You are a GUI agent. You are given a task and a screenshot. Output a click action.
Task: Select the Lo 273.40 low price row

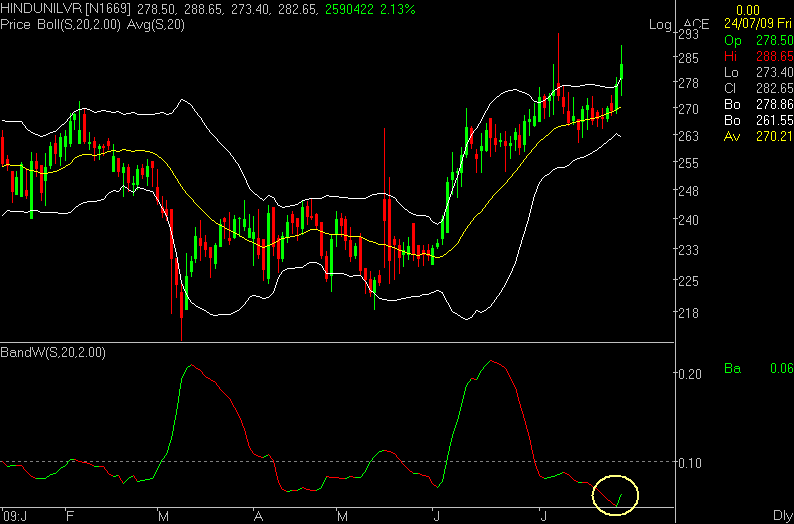click(759, 72)
